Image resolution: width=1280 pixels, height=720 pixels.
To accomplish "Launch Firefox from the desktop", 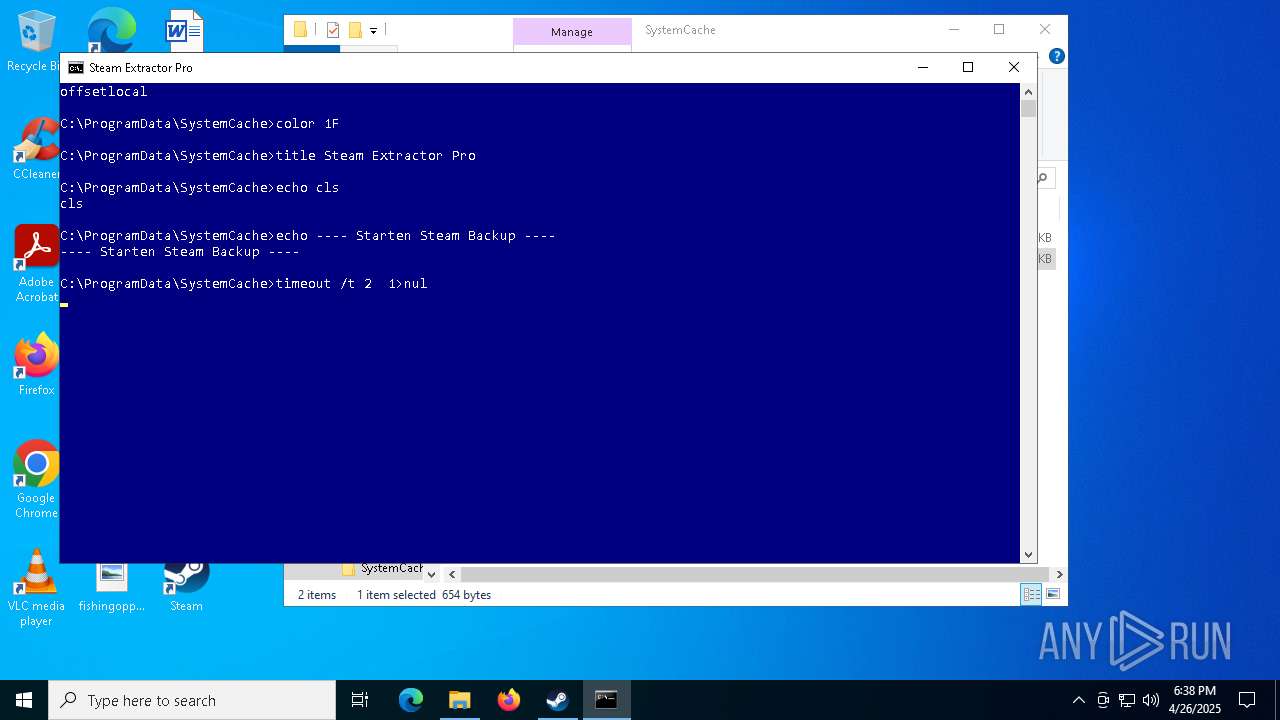I will [36, 365].
